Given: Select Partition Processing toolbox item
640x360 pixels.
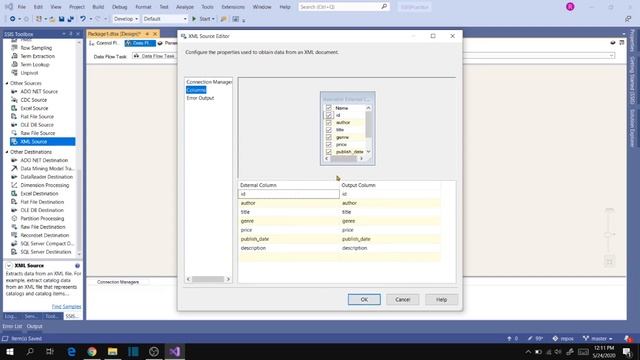Looking at the screenshot, I should [42, 219].
